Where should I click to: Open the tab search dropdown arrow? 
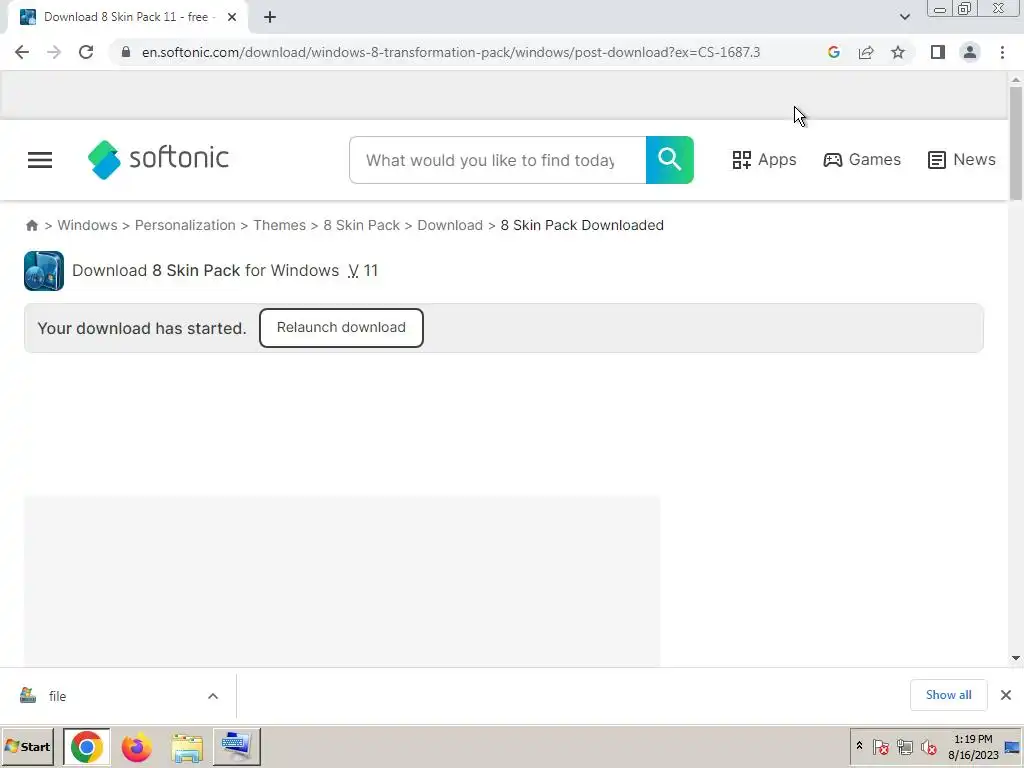(x=904, y=17)
